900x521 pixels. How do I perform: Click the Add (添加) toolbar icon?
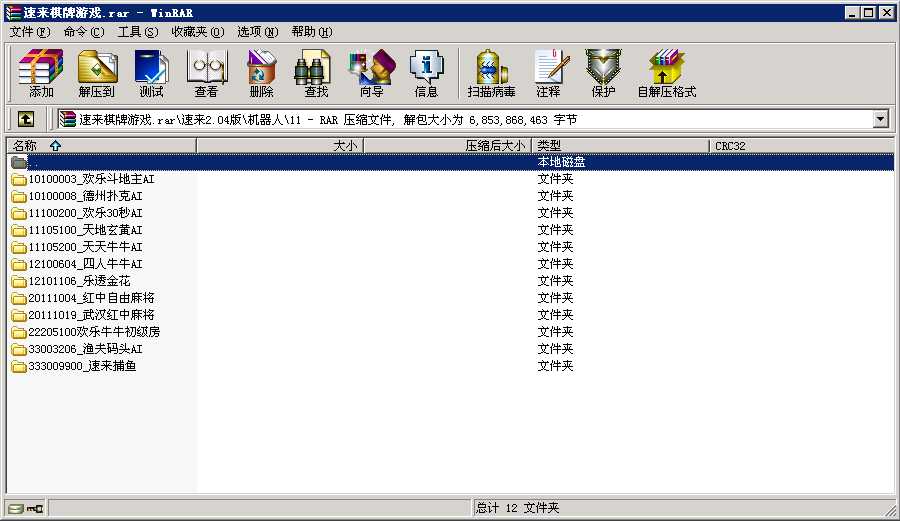(x=40, y=73)
